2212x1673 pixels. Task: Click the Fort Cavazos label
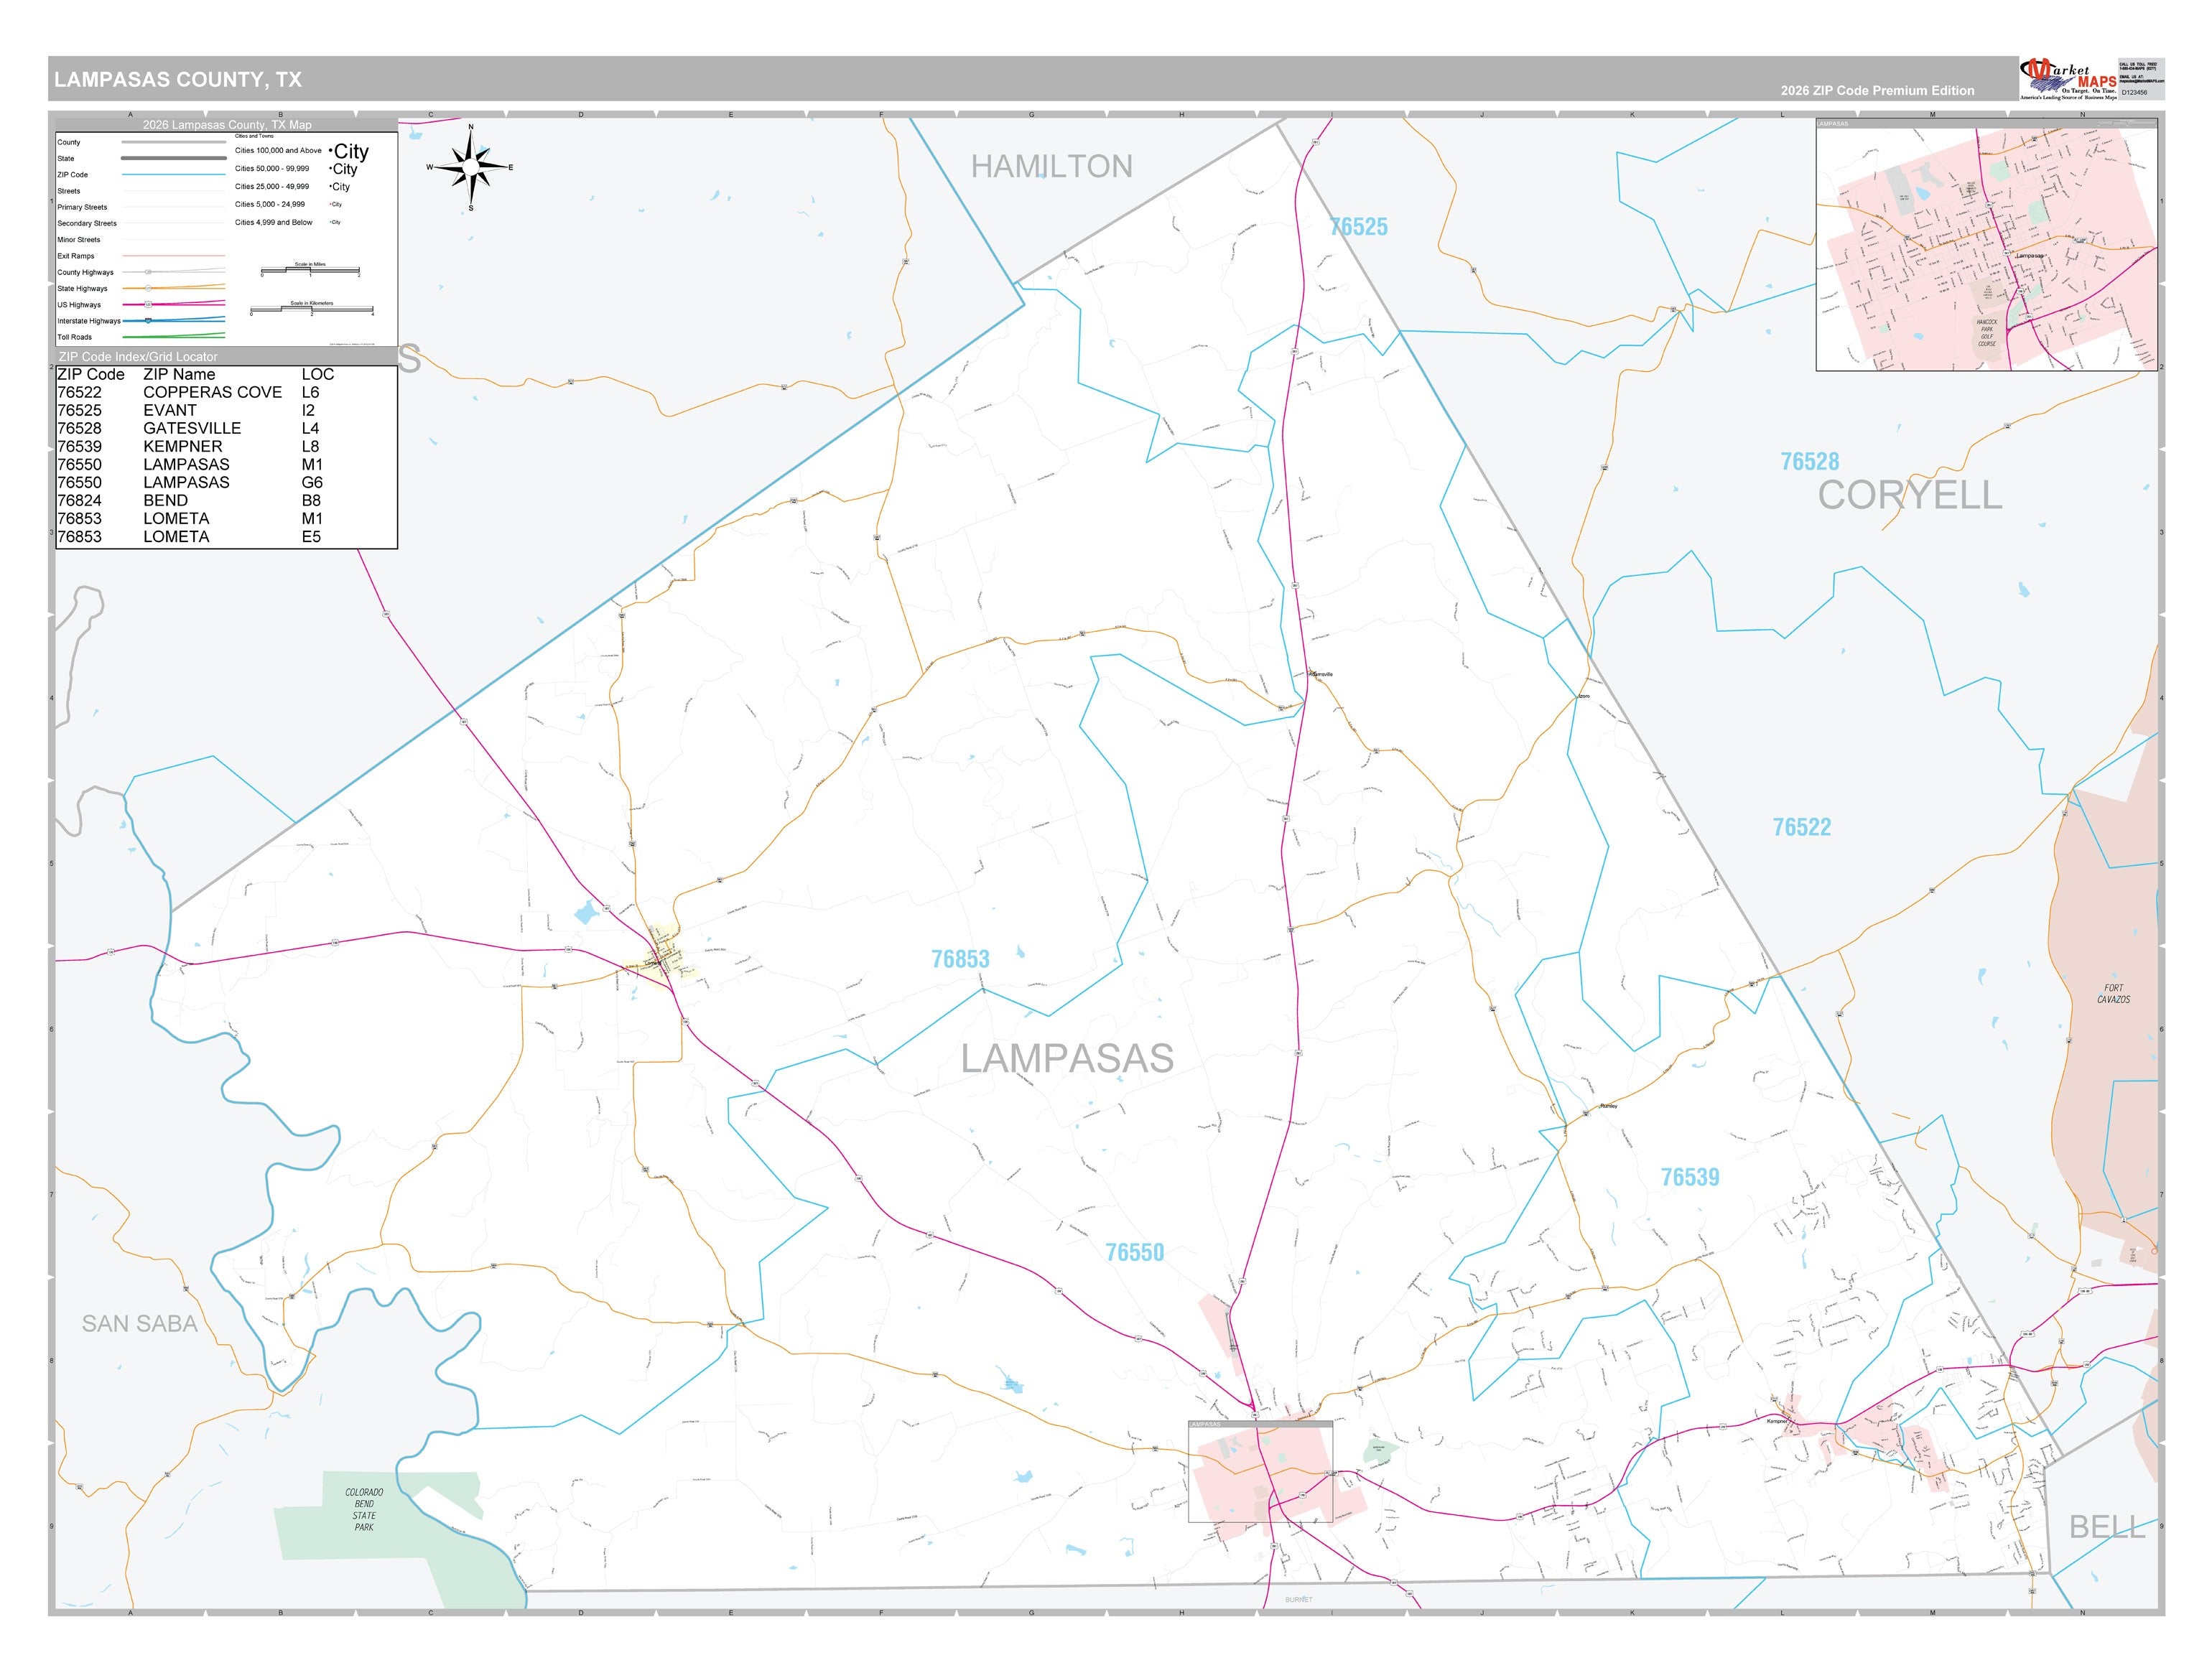[2113, 993]
